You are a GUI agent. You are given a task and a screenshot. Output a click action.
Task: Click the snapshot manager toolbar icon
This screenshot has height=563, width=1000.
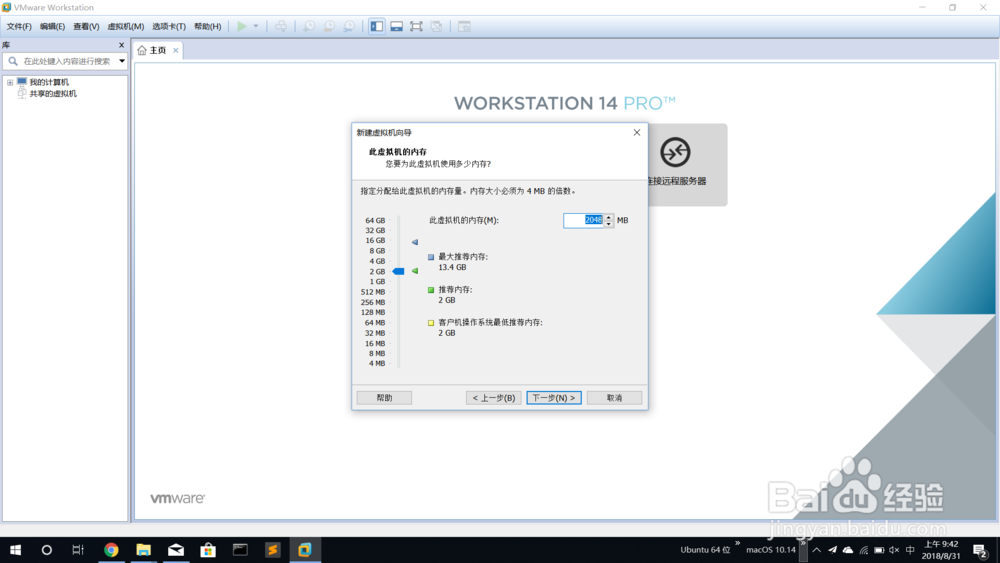click(x=349, y=26)
